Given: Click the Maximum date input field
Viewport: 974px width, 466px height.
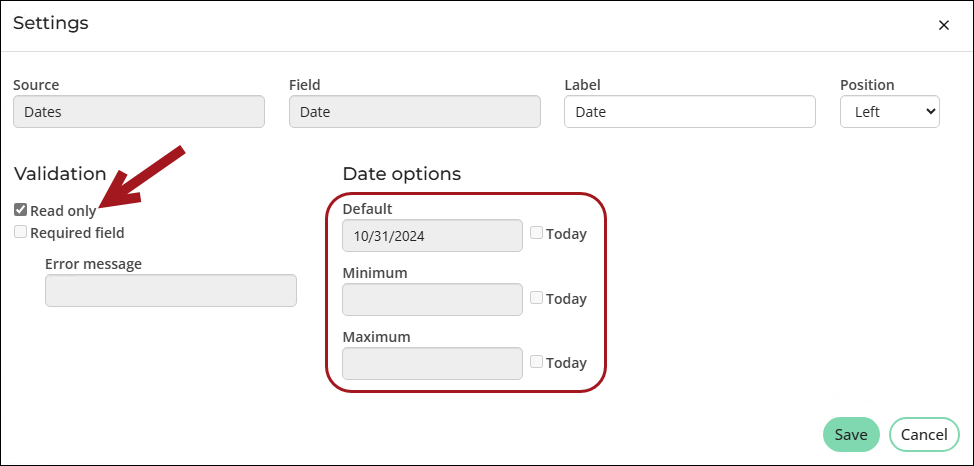Looking at the screenshot, I should (432, 363).
